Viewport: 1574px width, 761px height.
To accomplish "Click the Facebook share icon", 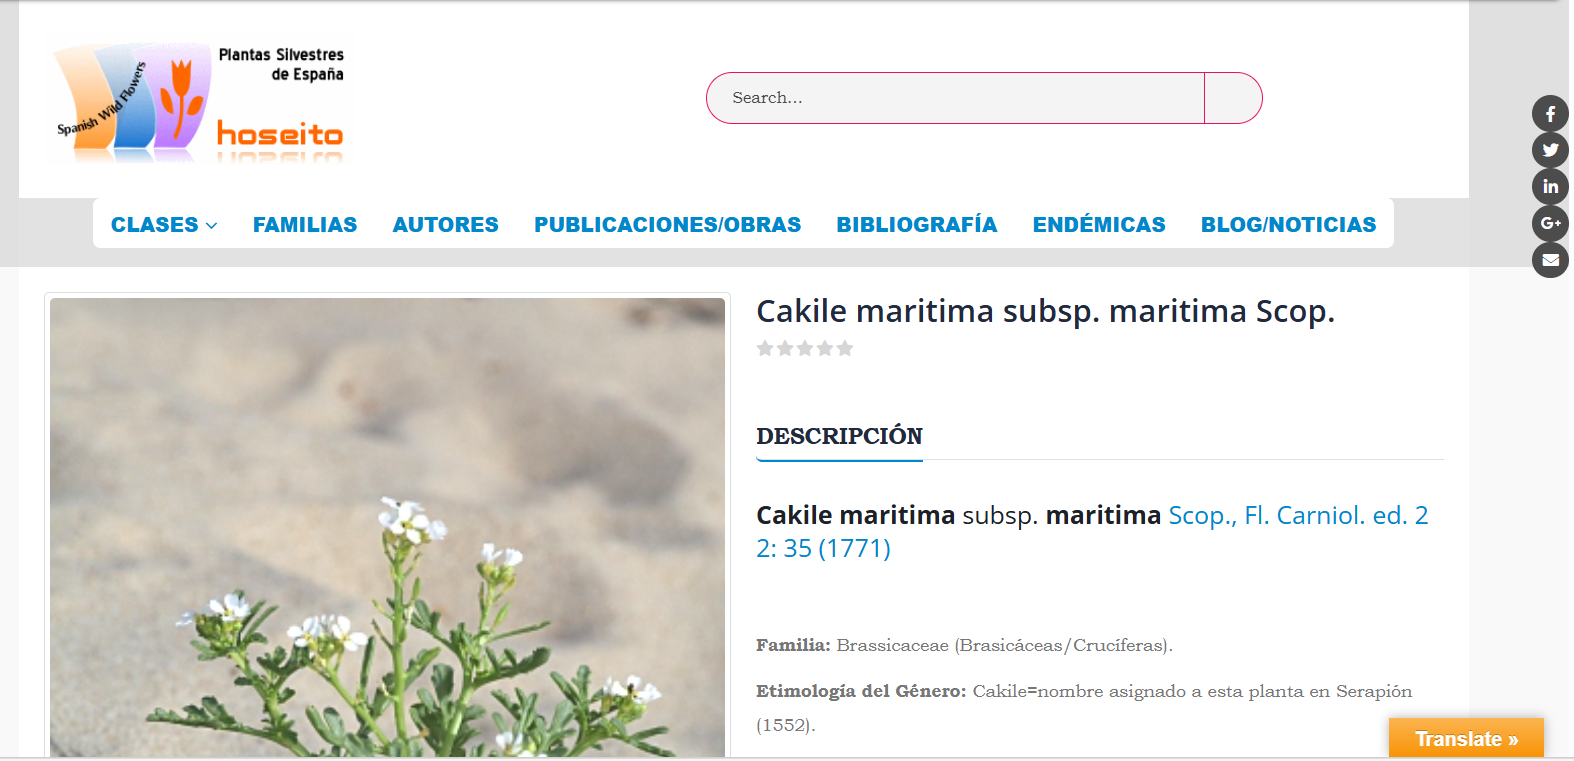I will click(x=1550, y=114).
